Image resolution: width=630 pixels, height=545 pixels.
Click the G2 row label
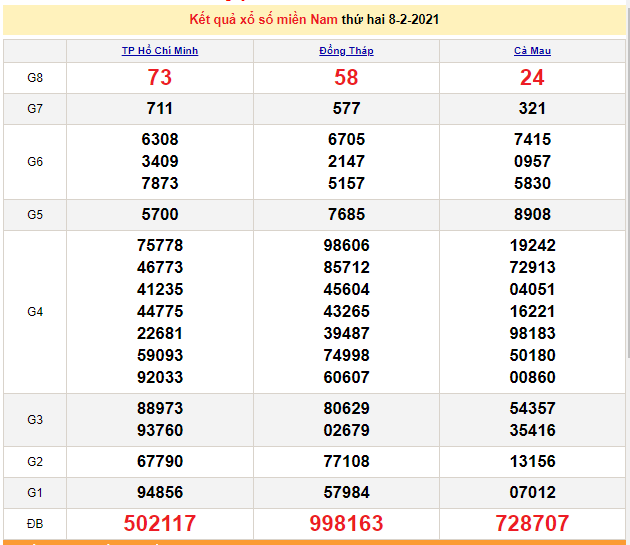coord(35,461)
